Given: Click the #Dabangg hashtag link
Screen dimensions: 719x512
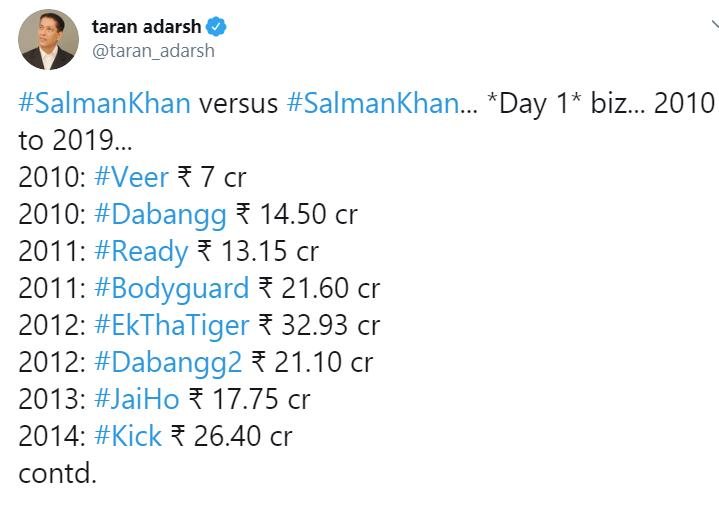Looking at the screenshot, I should [x=160, y=215].
